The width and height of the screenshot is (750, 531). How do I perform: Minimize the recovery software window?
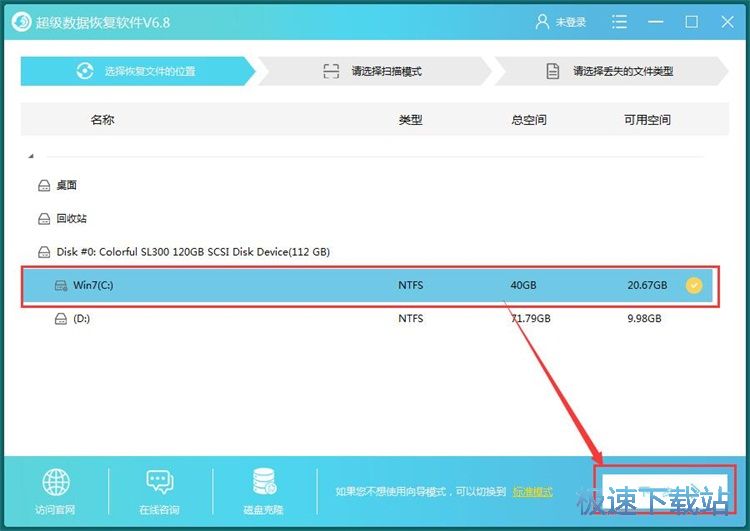pyautogui.click(x=655, y=22)
